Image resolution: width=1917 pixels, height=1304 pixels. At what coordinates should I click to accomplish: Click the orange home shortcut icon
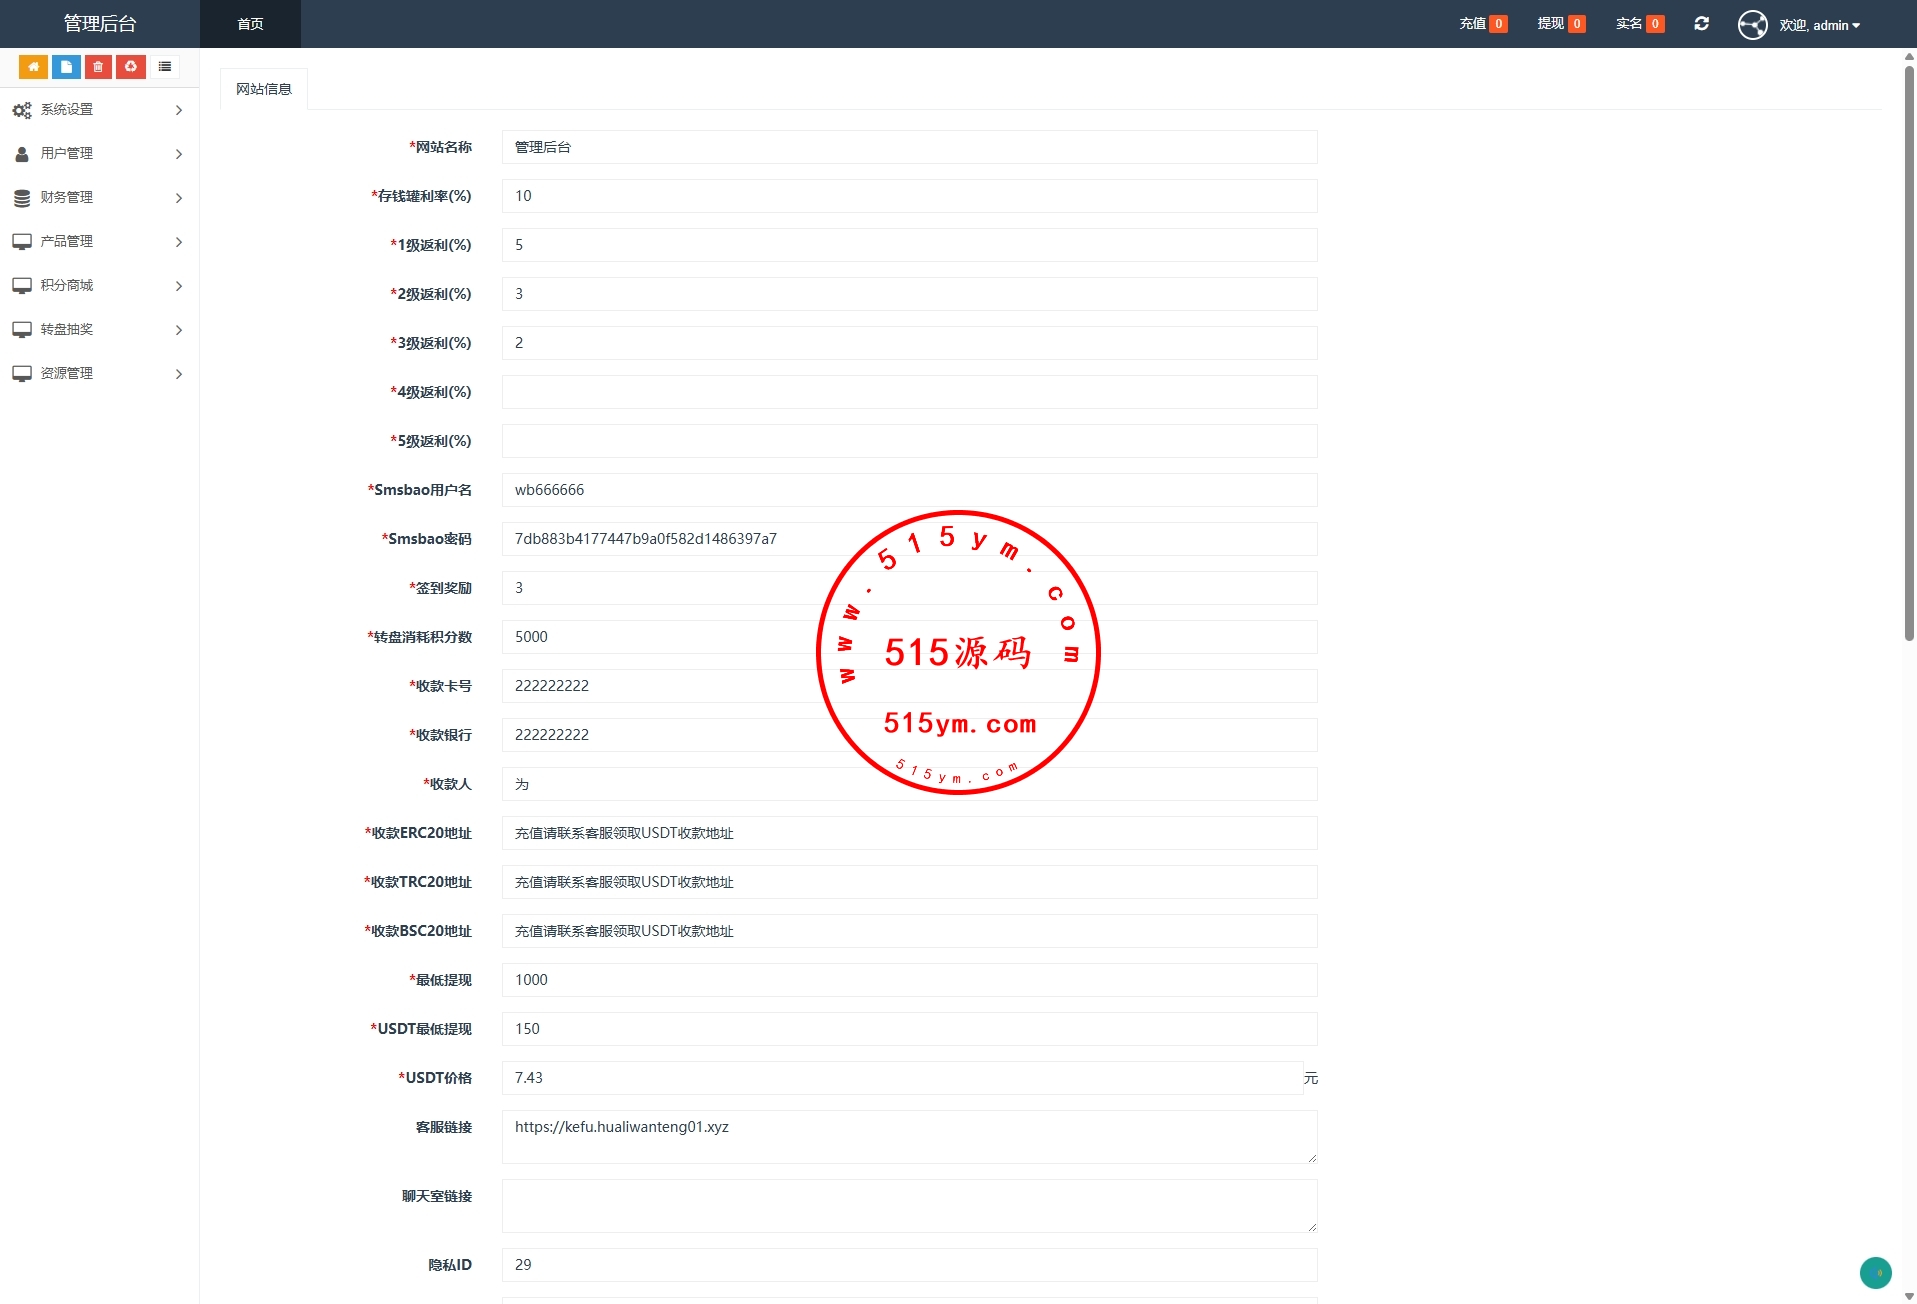click(33, 67)
